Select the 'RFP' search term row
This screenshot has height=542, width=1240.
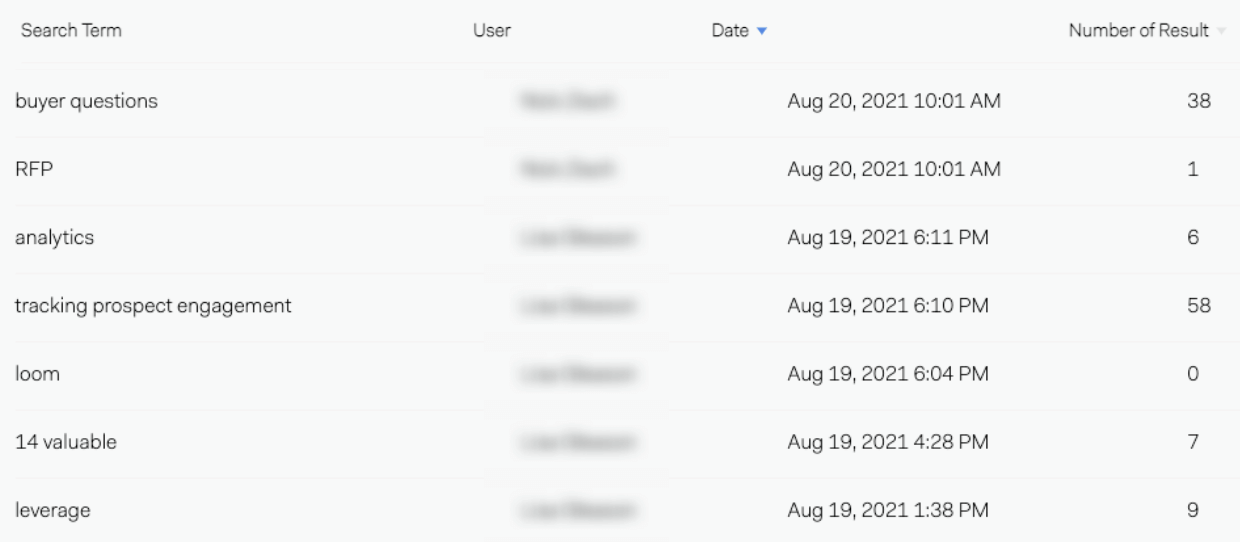click(x=33, y=170)
